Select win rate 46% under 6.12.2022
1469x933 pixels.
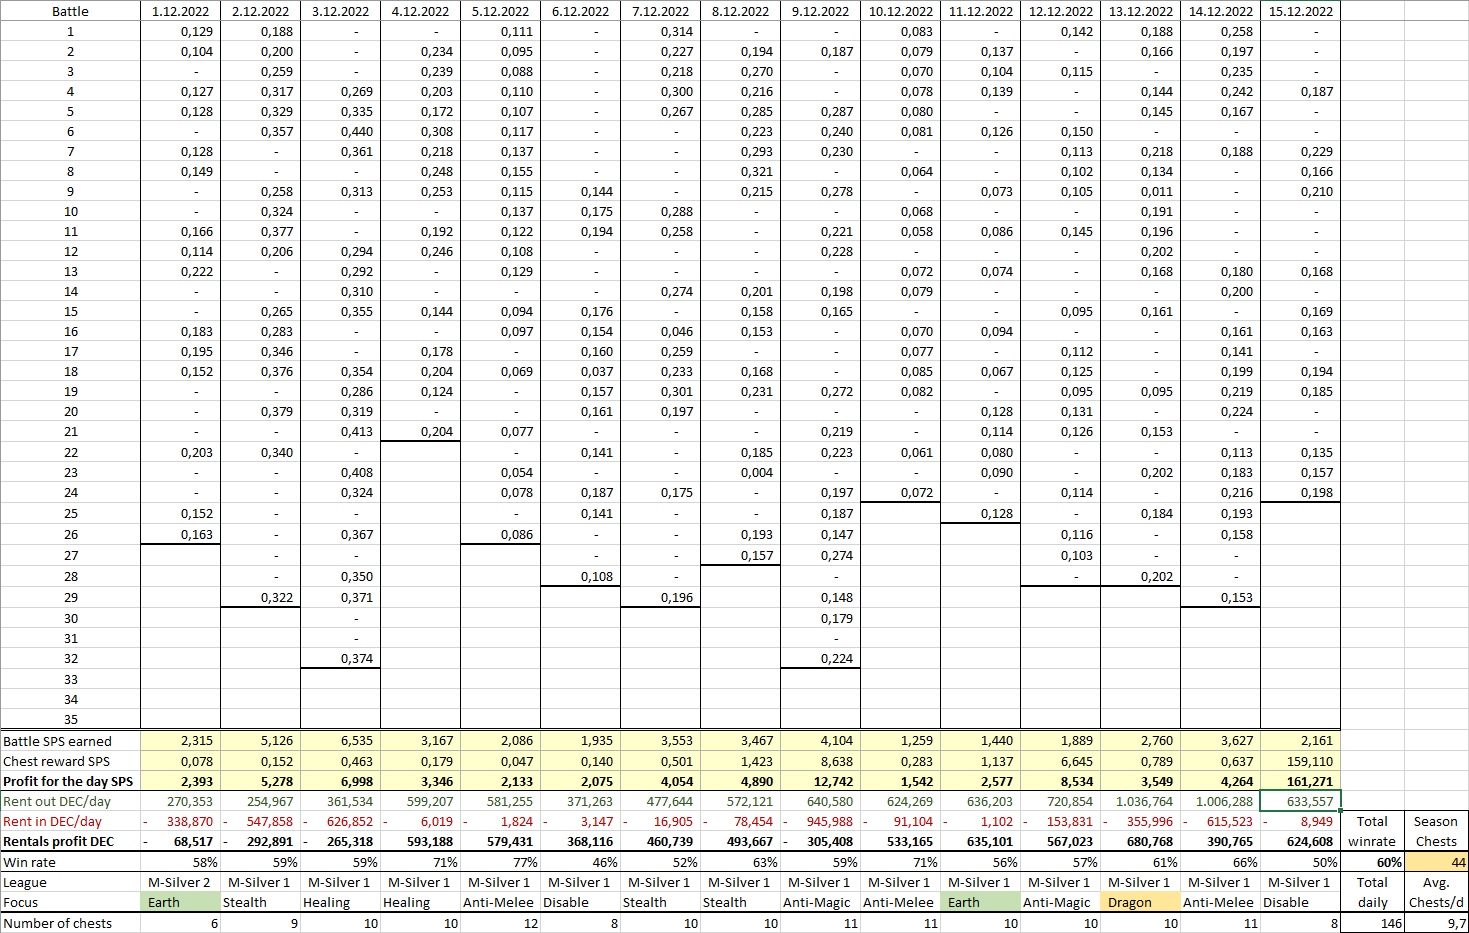(x=580, y=862)
